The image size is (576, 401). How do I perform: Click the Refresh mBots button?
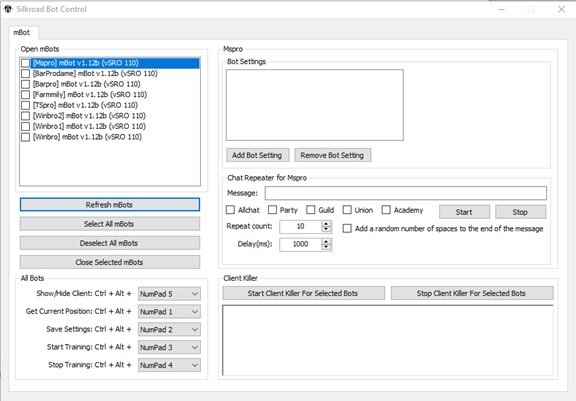tap(110, 205)
